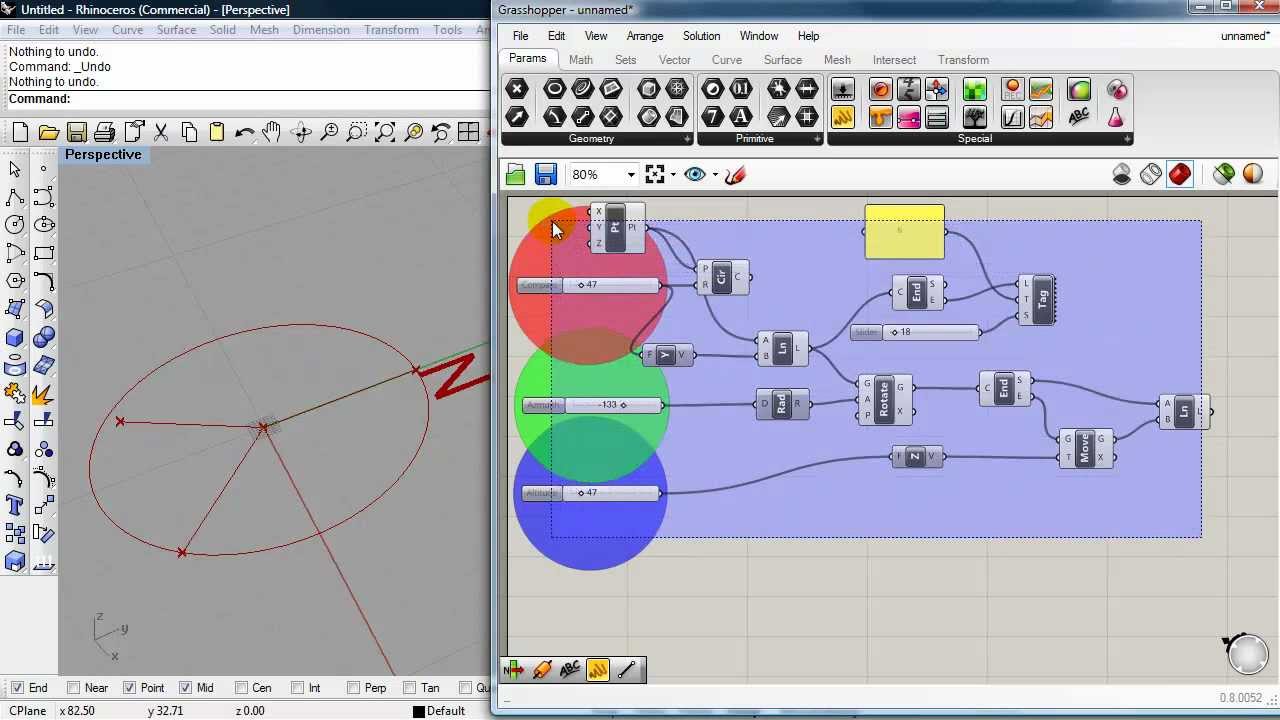Click the Gradient icon in Special panel
1280x720 pixels.
pyautogui.click(x=908, y=117)
